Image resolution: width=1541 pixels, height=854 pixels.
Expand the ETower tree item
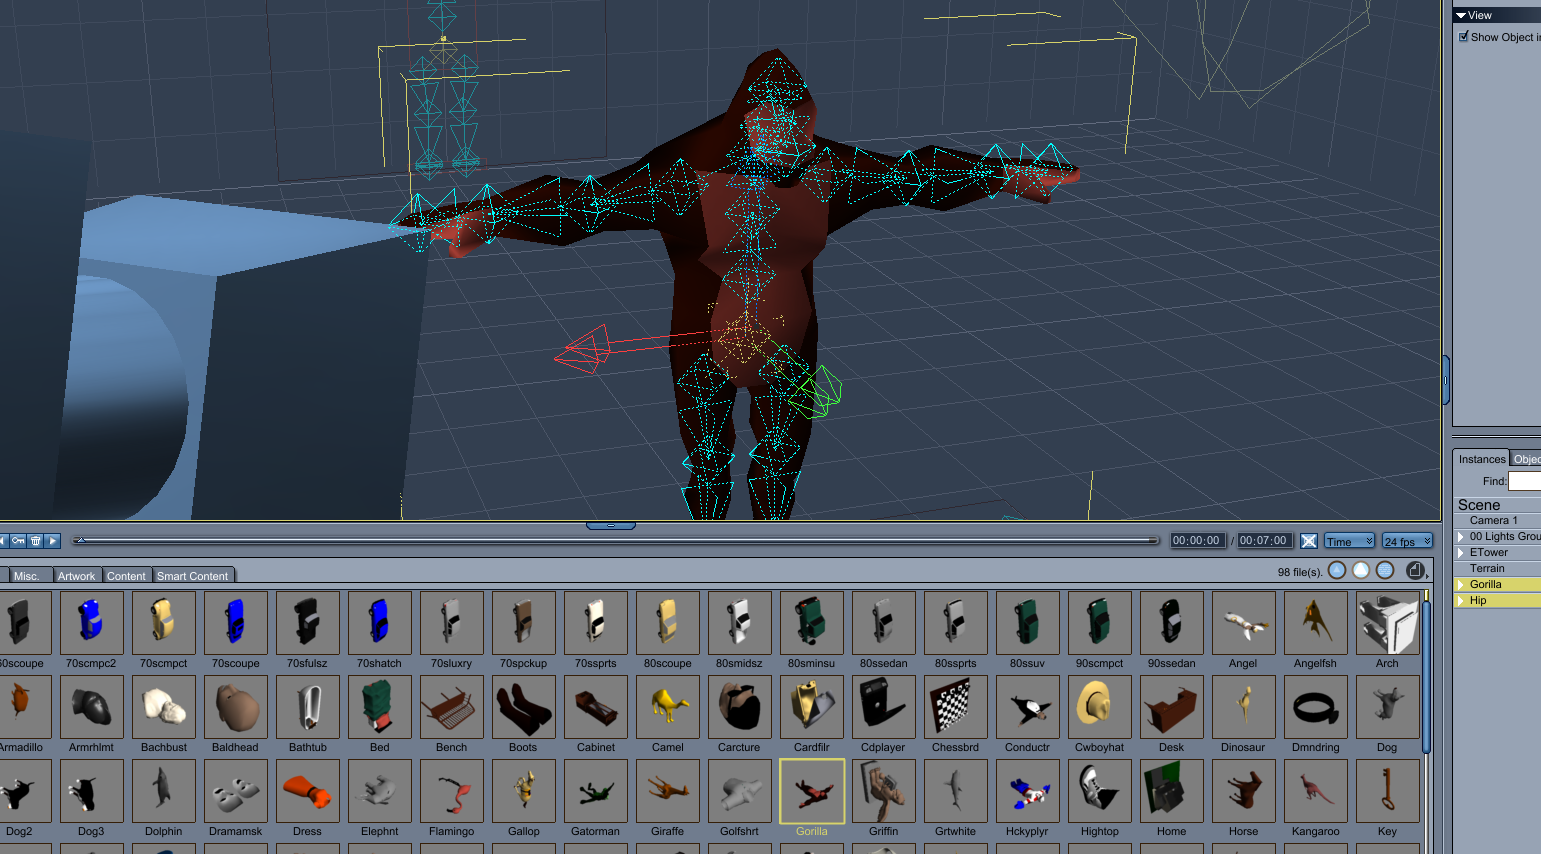[1461, 553]
